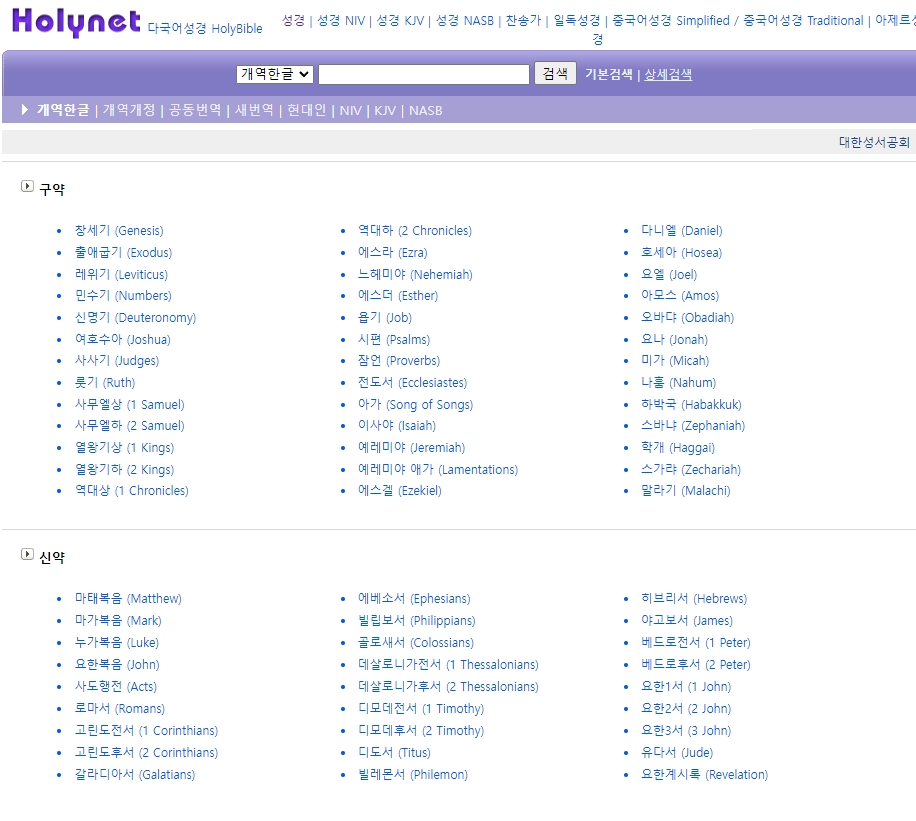916x821 pixels.
Task: Open 성경 KJV in top navigation
Action: pos(400,20)
